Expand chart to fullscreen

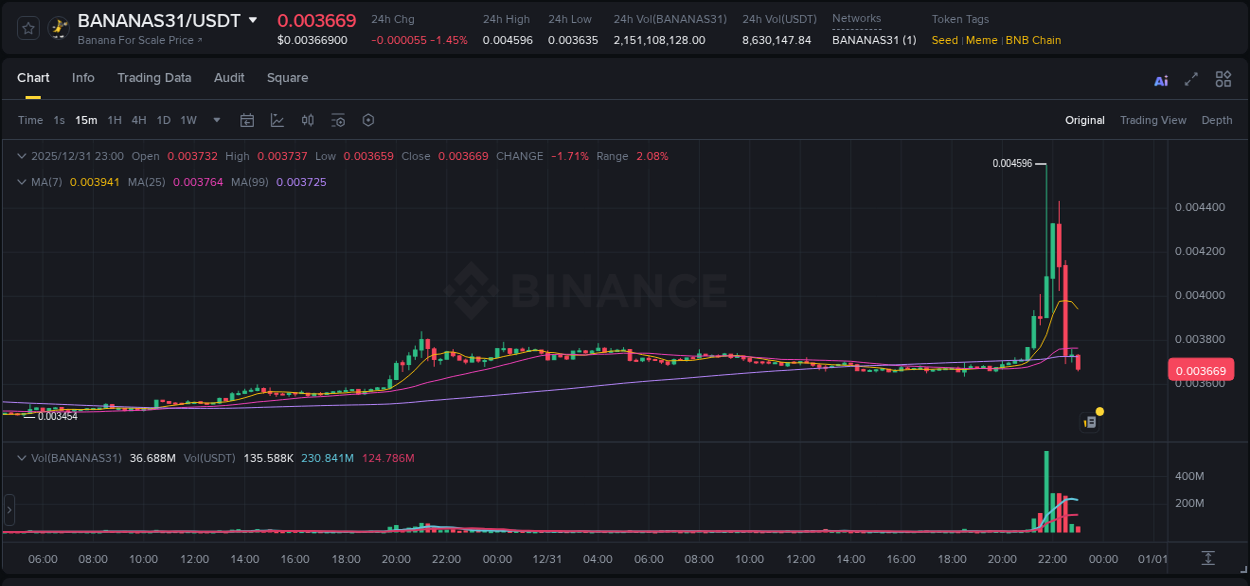[1190, 79]
